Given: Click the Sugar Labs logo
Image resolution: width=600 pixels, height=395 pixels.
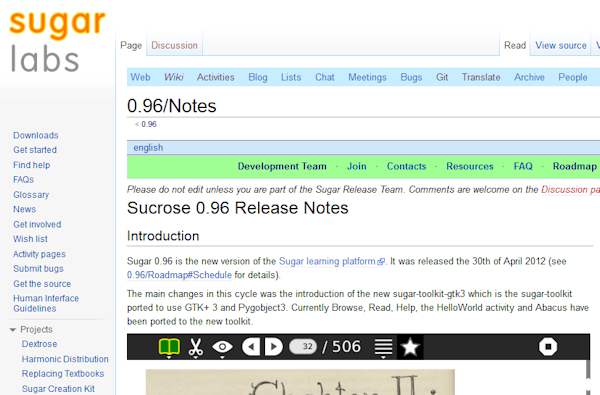Looking at the screenshot, I should point(57,42).
